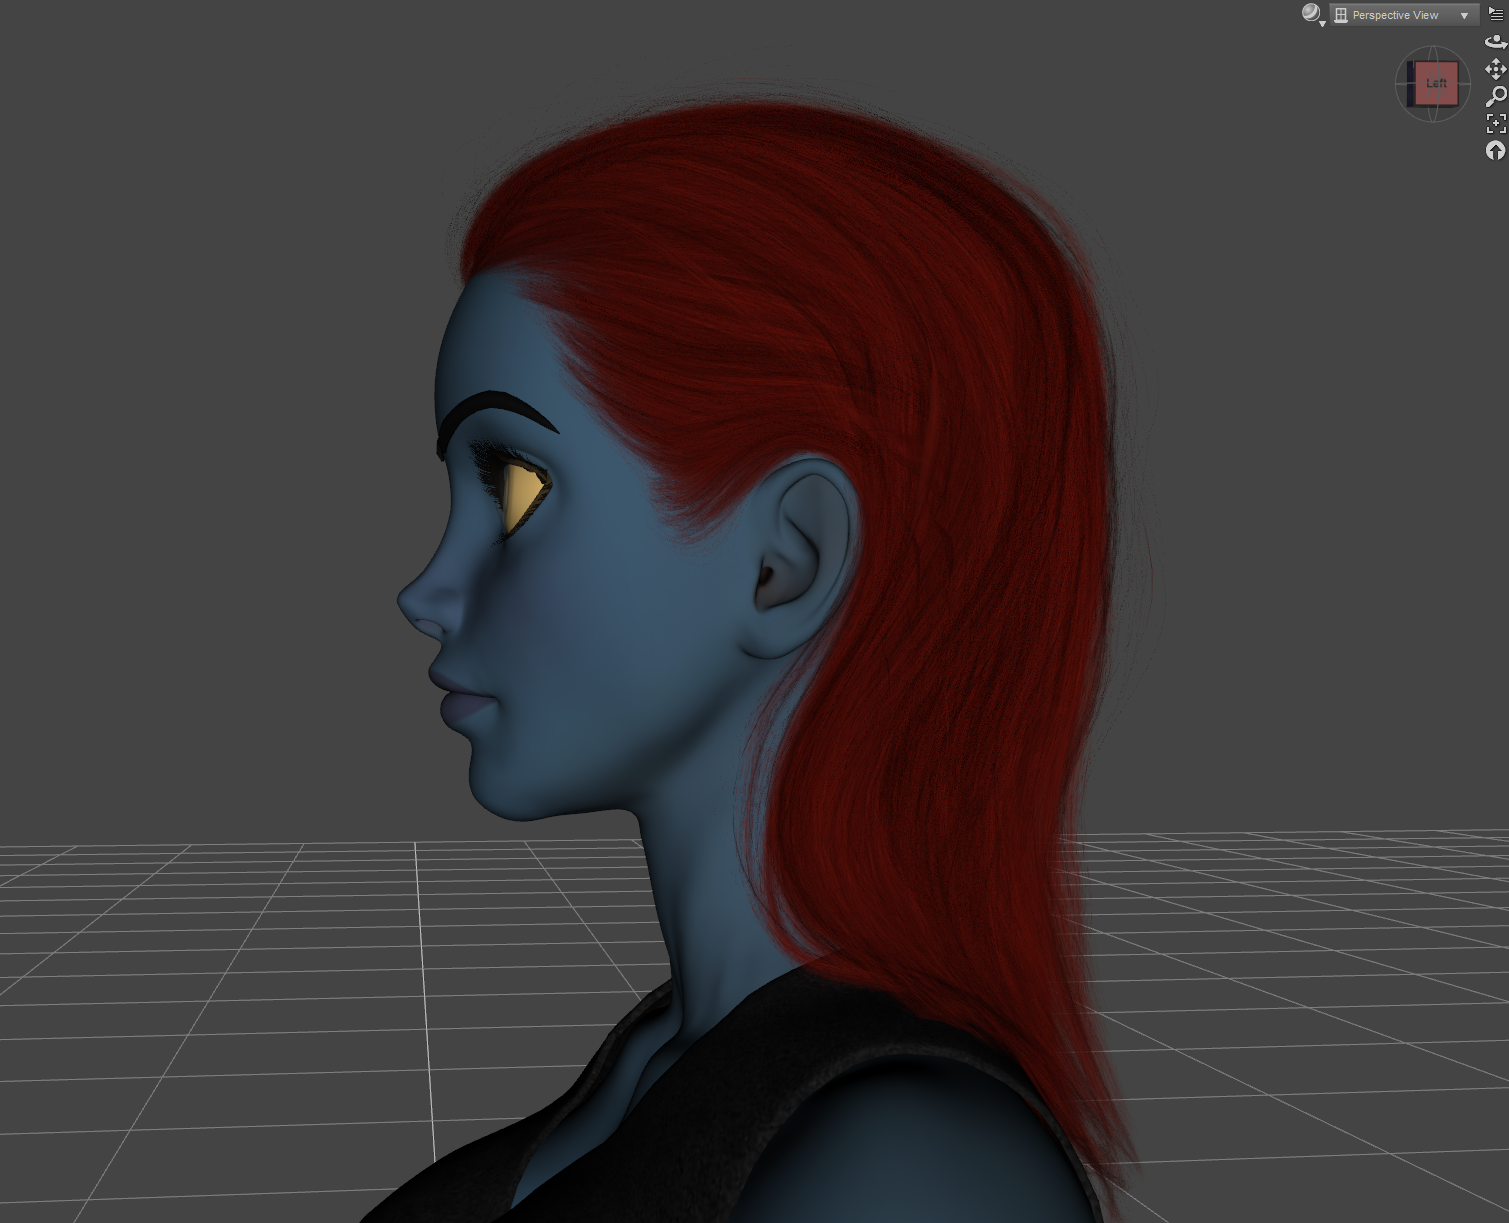The width and height of the screenshot is (1509, 1223).
Task: Open the Perspective View camera dropdown
Action: pos(1404,15)
